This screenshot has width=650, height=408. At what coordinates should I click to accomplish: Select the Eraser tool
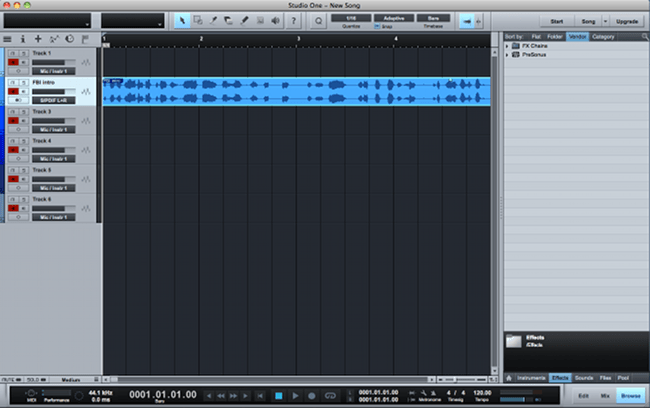[228, 21]
